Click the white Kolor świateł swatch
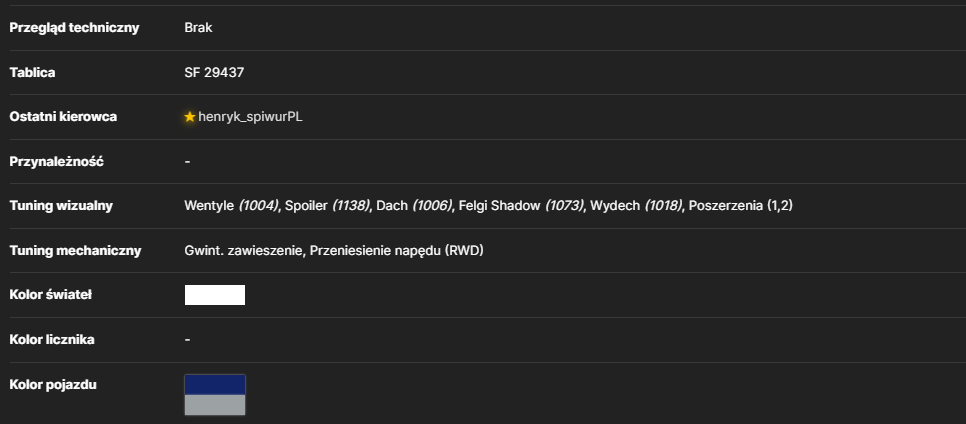 (215, 295)
